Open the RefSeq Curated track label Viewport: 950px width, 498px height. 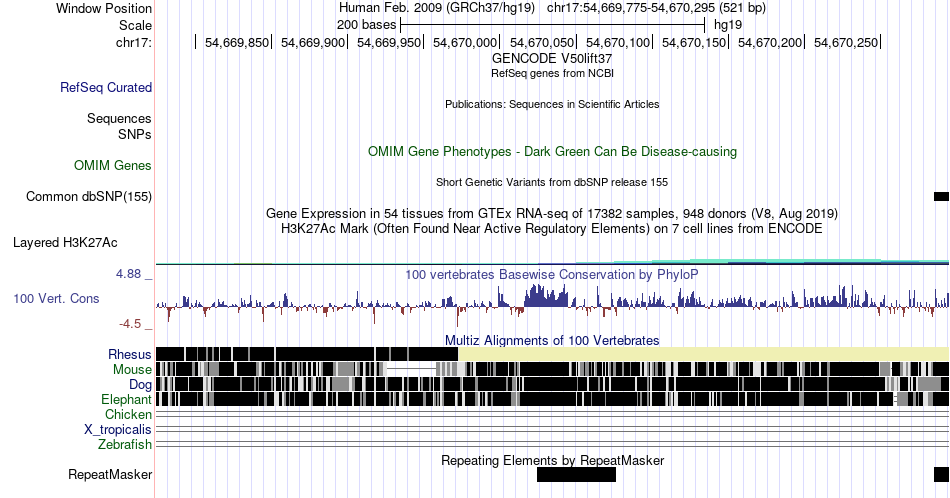click(x=106, y=88)
